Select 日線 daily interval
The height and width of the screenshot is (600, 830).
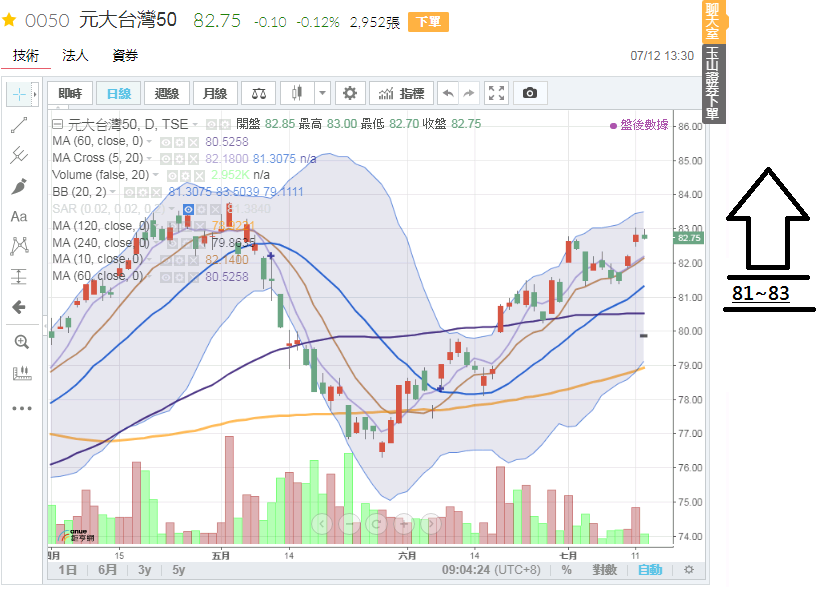tap(119, 94)
